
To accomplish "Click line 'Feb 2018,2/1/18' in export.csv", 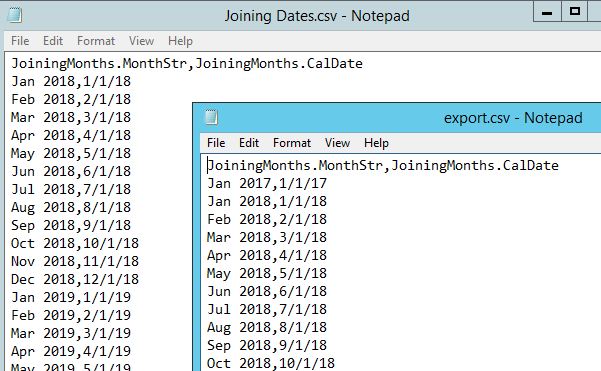I will point(267,220).
